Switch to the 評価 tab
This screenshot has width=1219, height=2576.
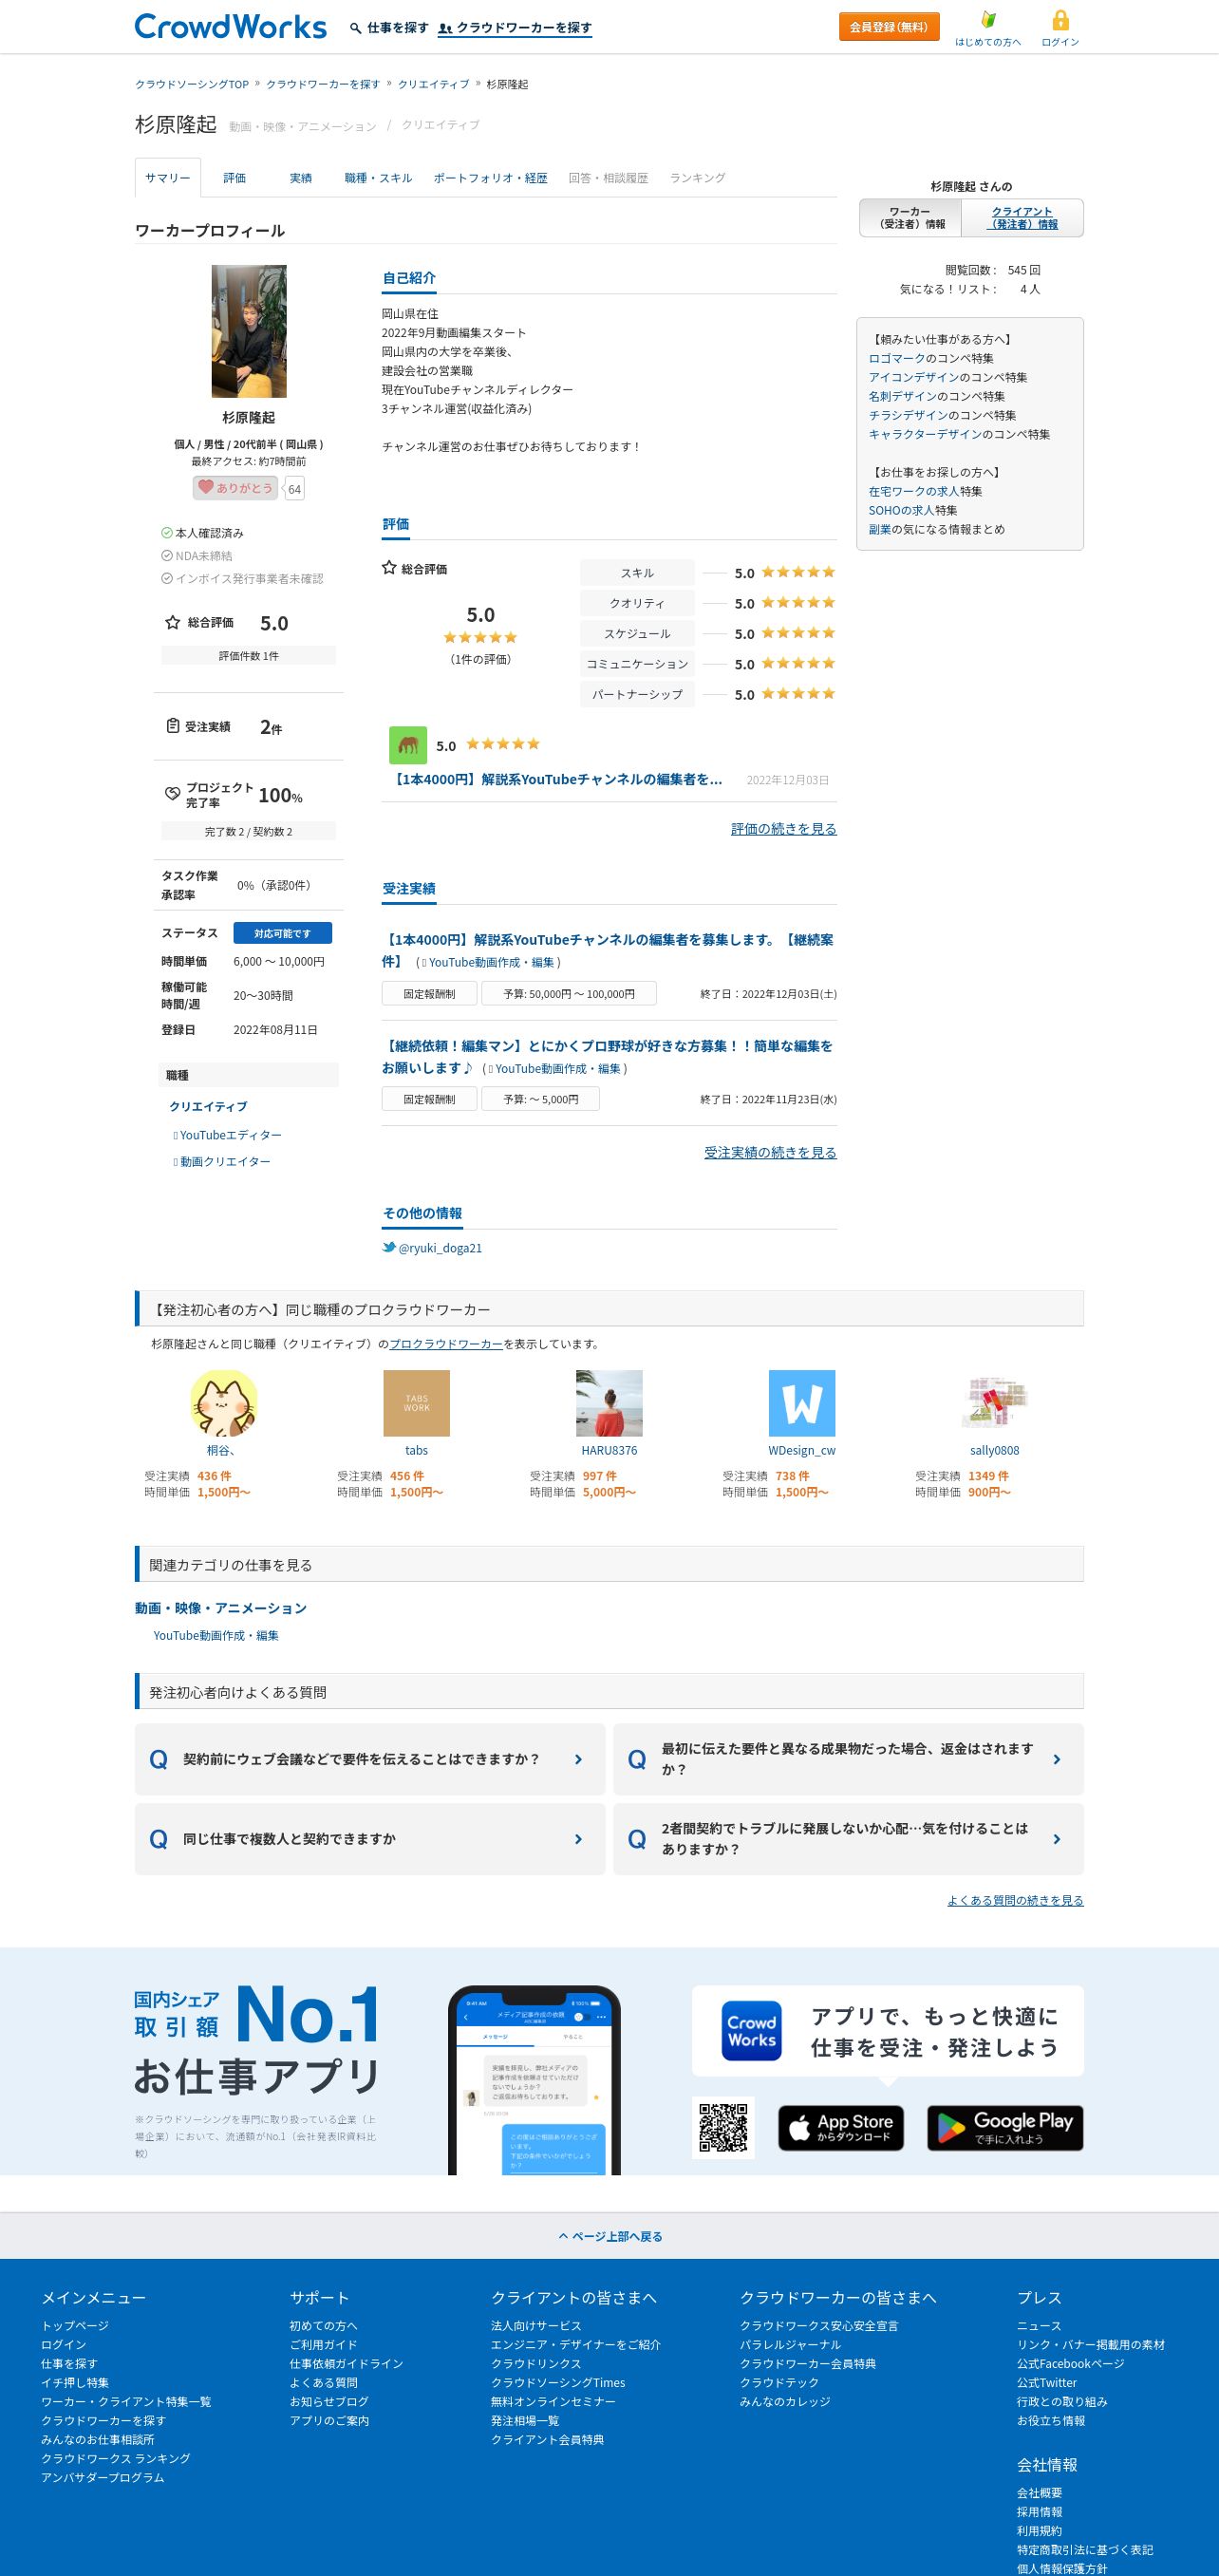pos(234,178)
